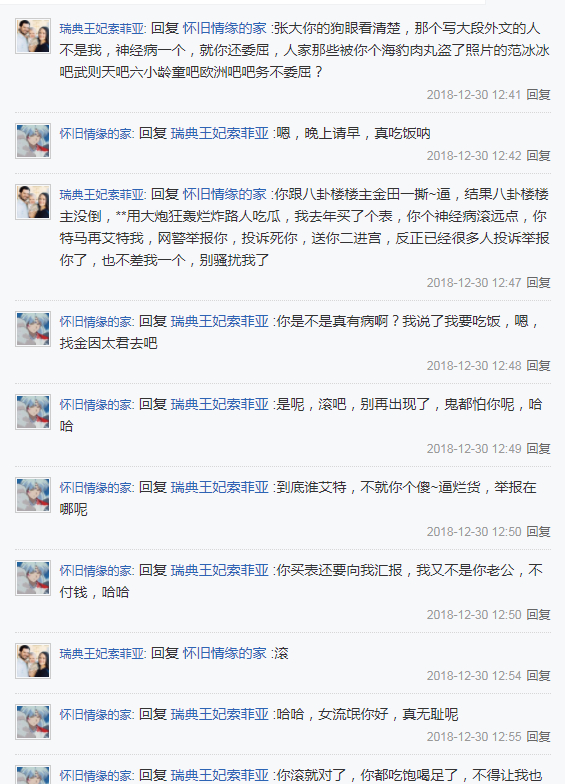Screen dimensions: 565x784
Task: Reply to the 12:55 comment
Action: pos(538,736)
